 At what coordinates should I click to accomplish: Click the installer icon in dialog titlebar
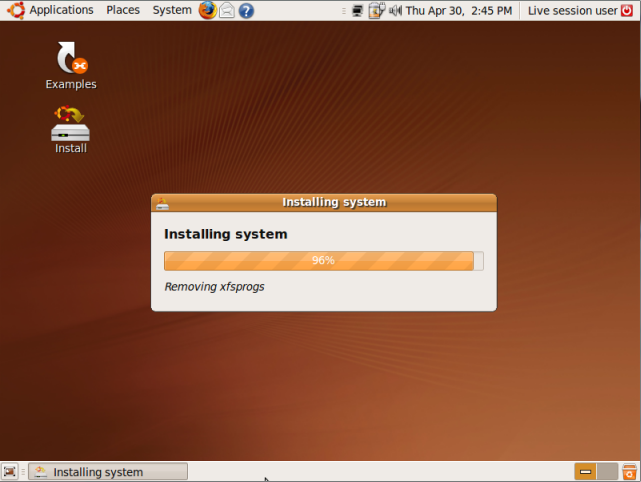click(162, 203)
